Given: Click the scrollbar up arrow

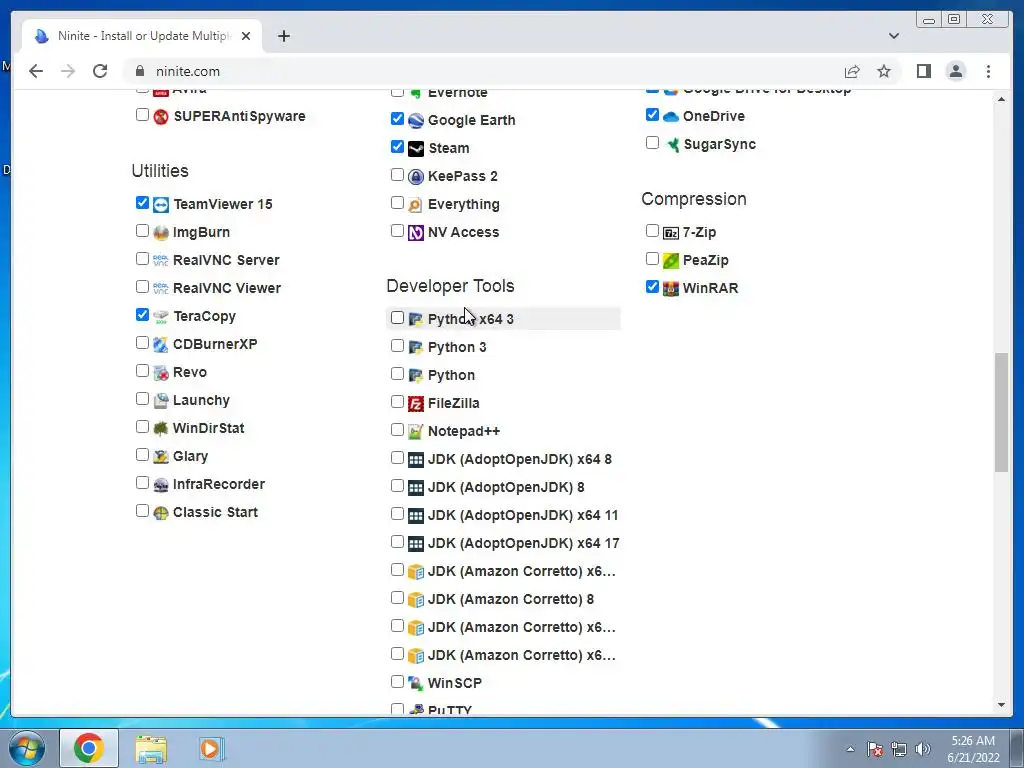Looking at the screenshot, I should (x=1001, y=99).
